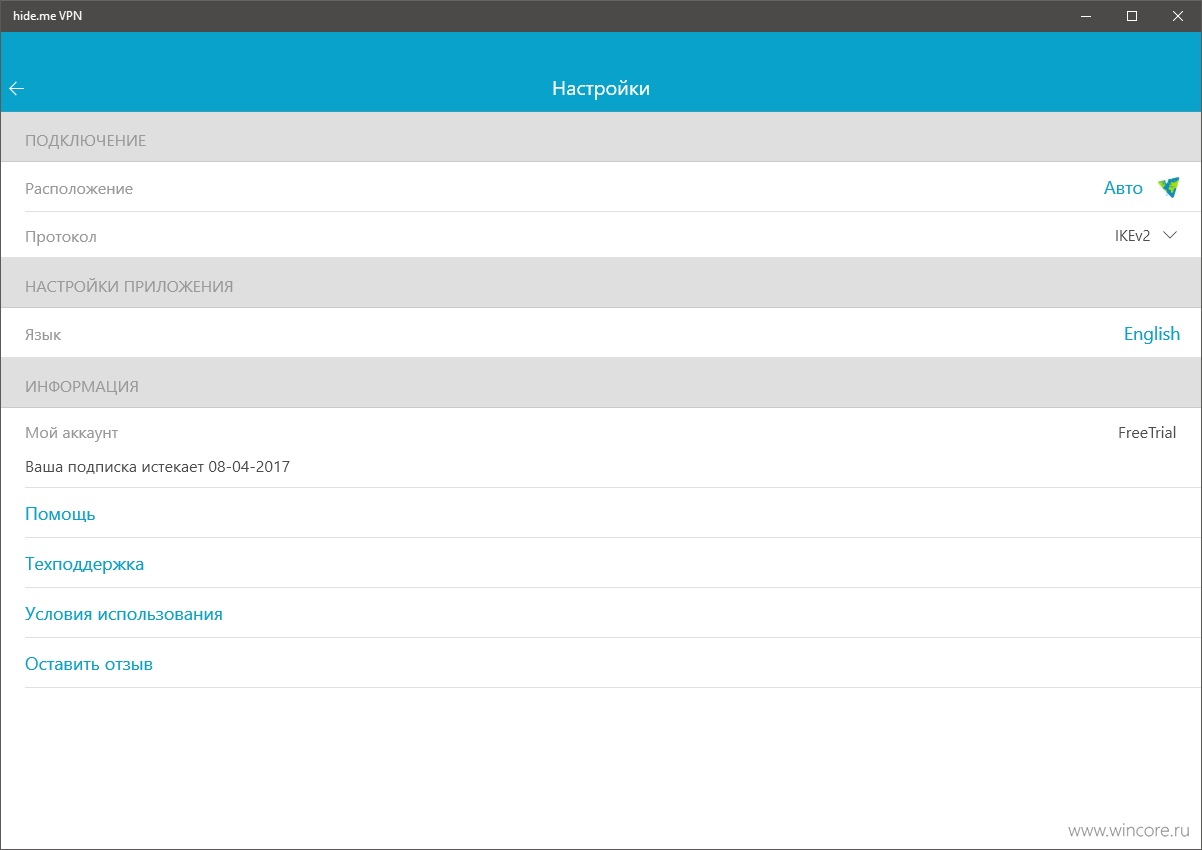Click the location flag icon next to Авто
Image resolution: width=1202 pixels, height=850 pixels.
coord(1168,187)
